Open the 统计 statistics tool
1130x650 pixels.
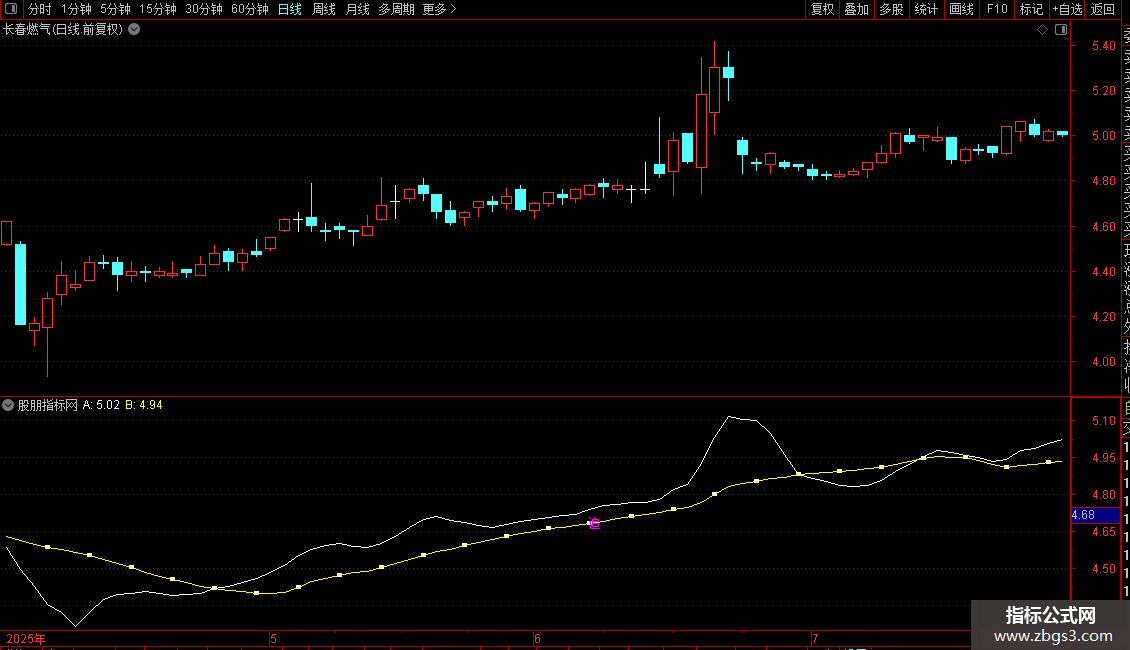[926, 9]
